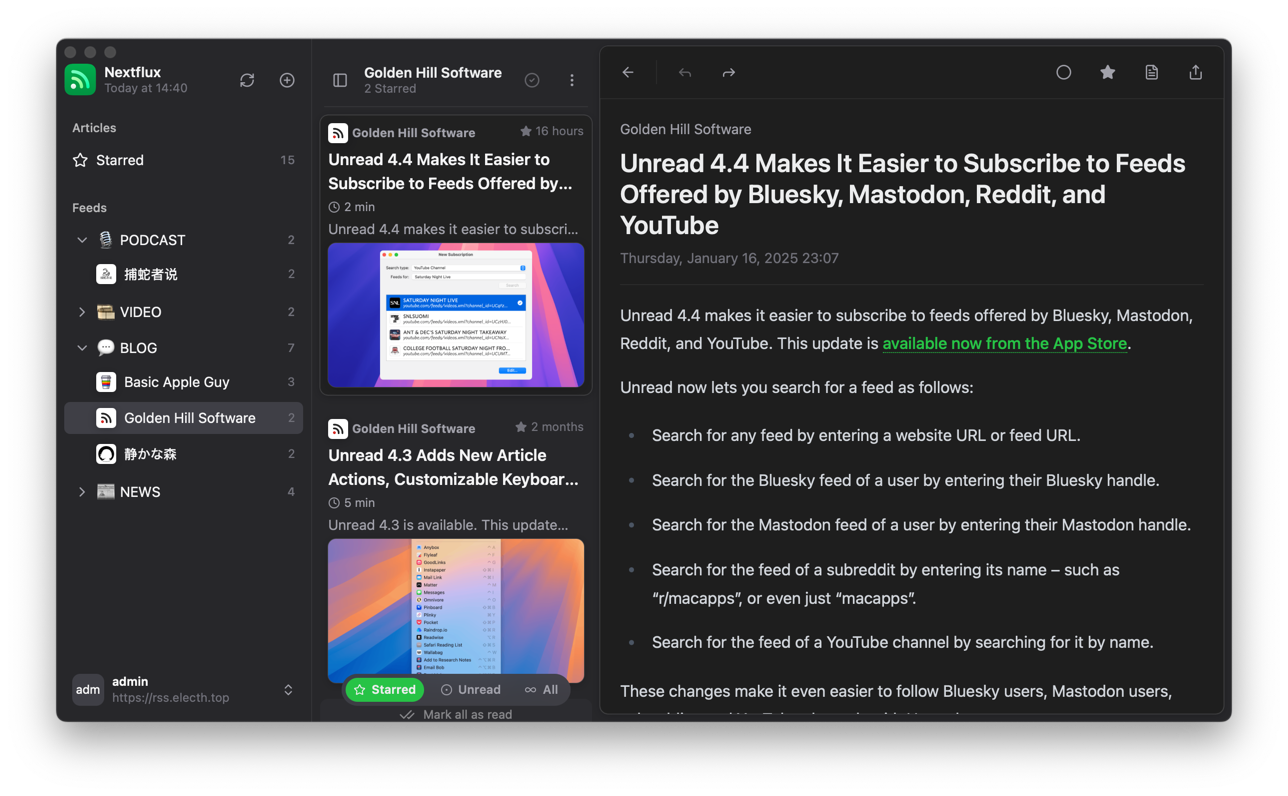
Task: Collapse the BLOG folder chevron
Action: (x=82, y=348)
